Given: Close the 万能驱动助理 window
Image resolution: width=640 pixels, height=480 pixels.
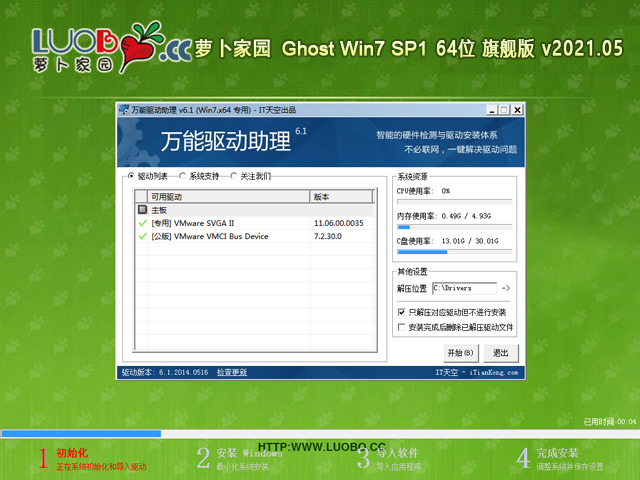Looking at the screenshot, I should [518, 110].
